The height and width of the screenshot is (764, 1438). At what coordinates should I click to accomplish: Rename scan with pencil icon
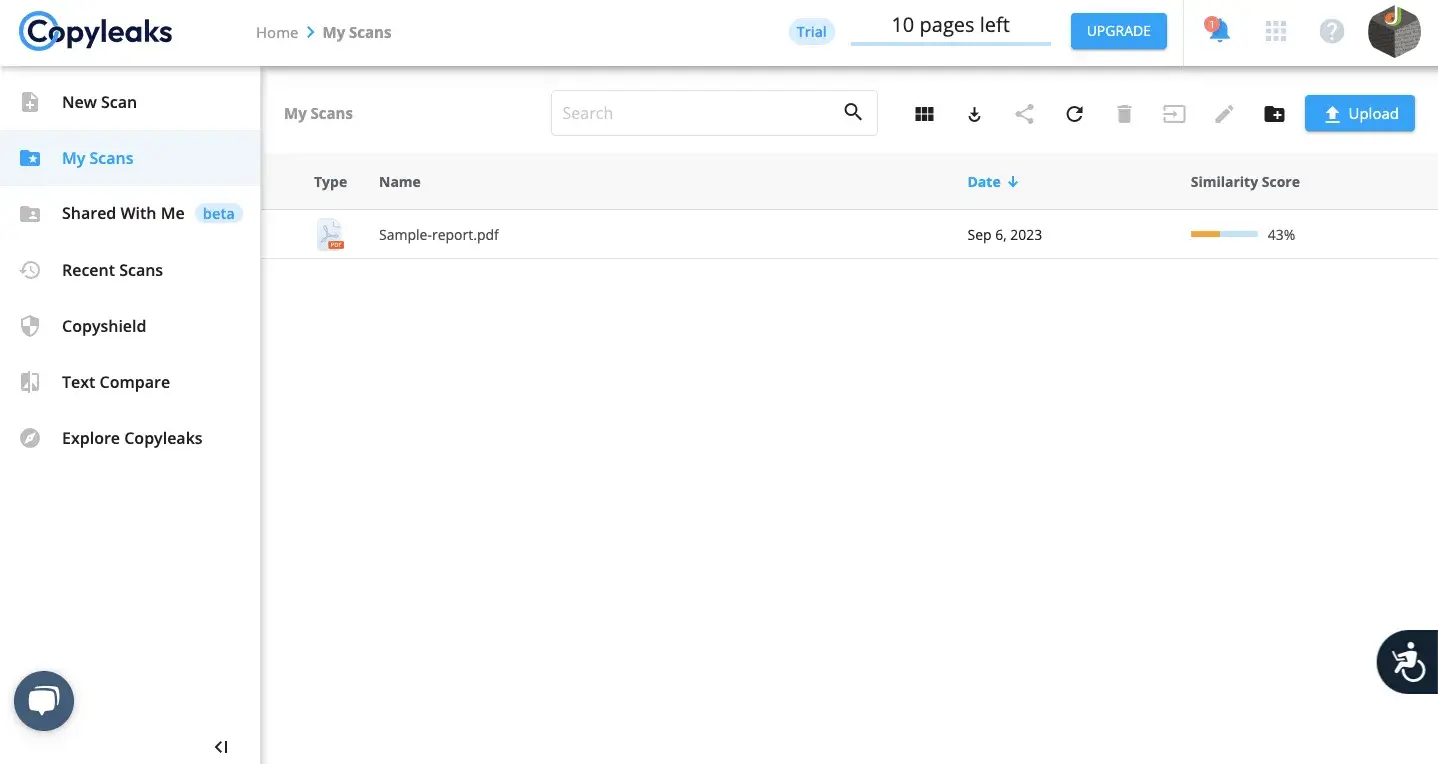(x=1223, y=113)
